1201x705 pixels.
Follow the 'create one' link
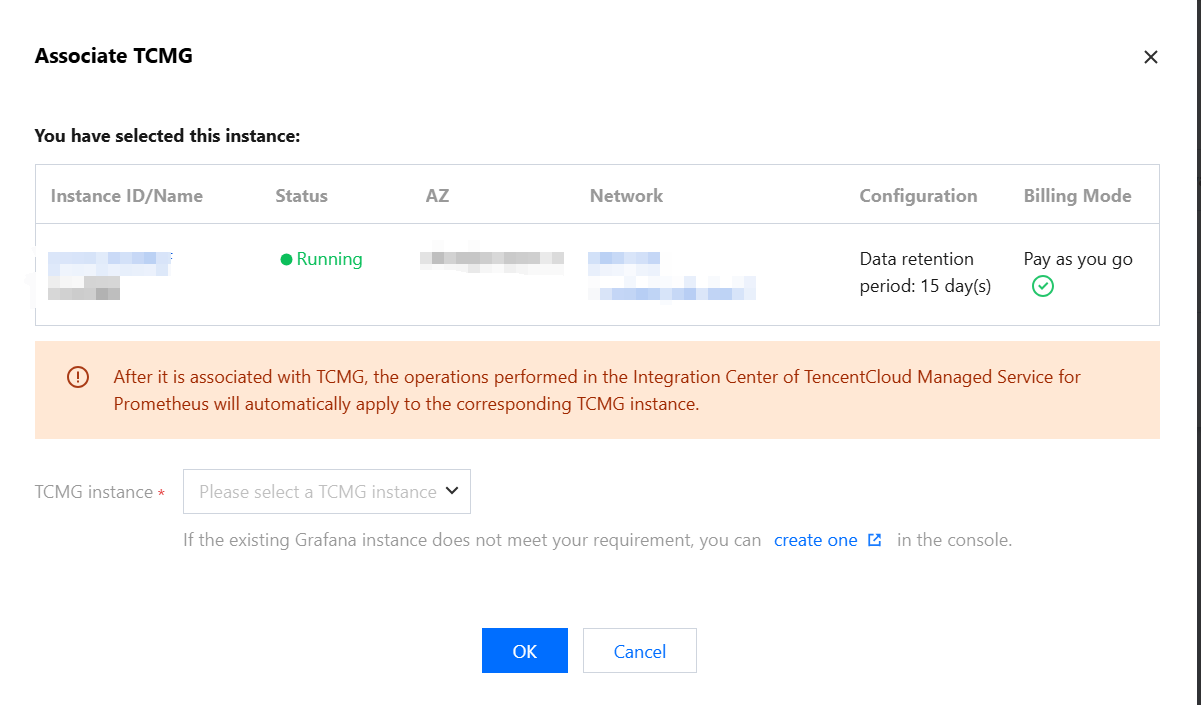click(x=815, y=540)
